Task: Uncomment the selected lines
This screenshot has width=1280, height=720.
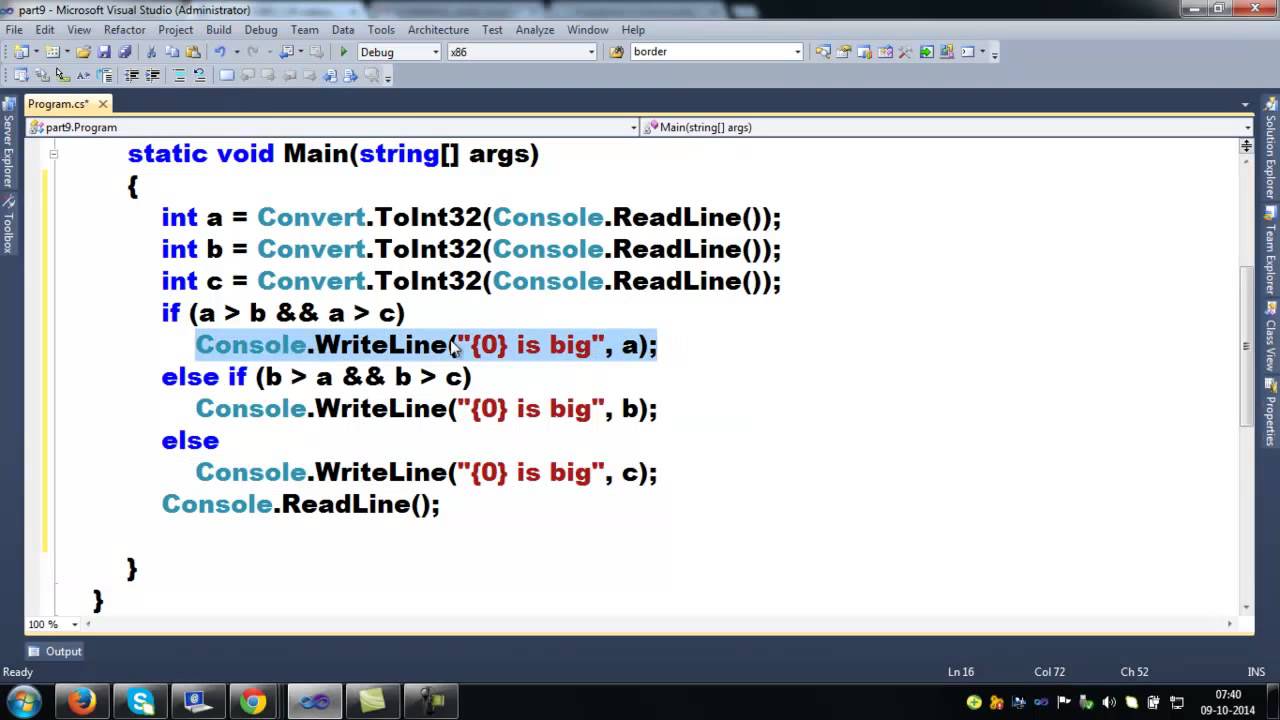Action: coord(199,75)
